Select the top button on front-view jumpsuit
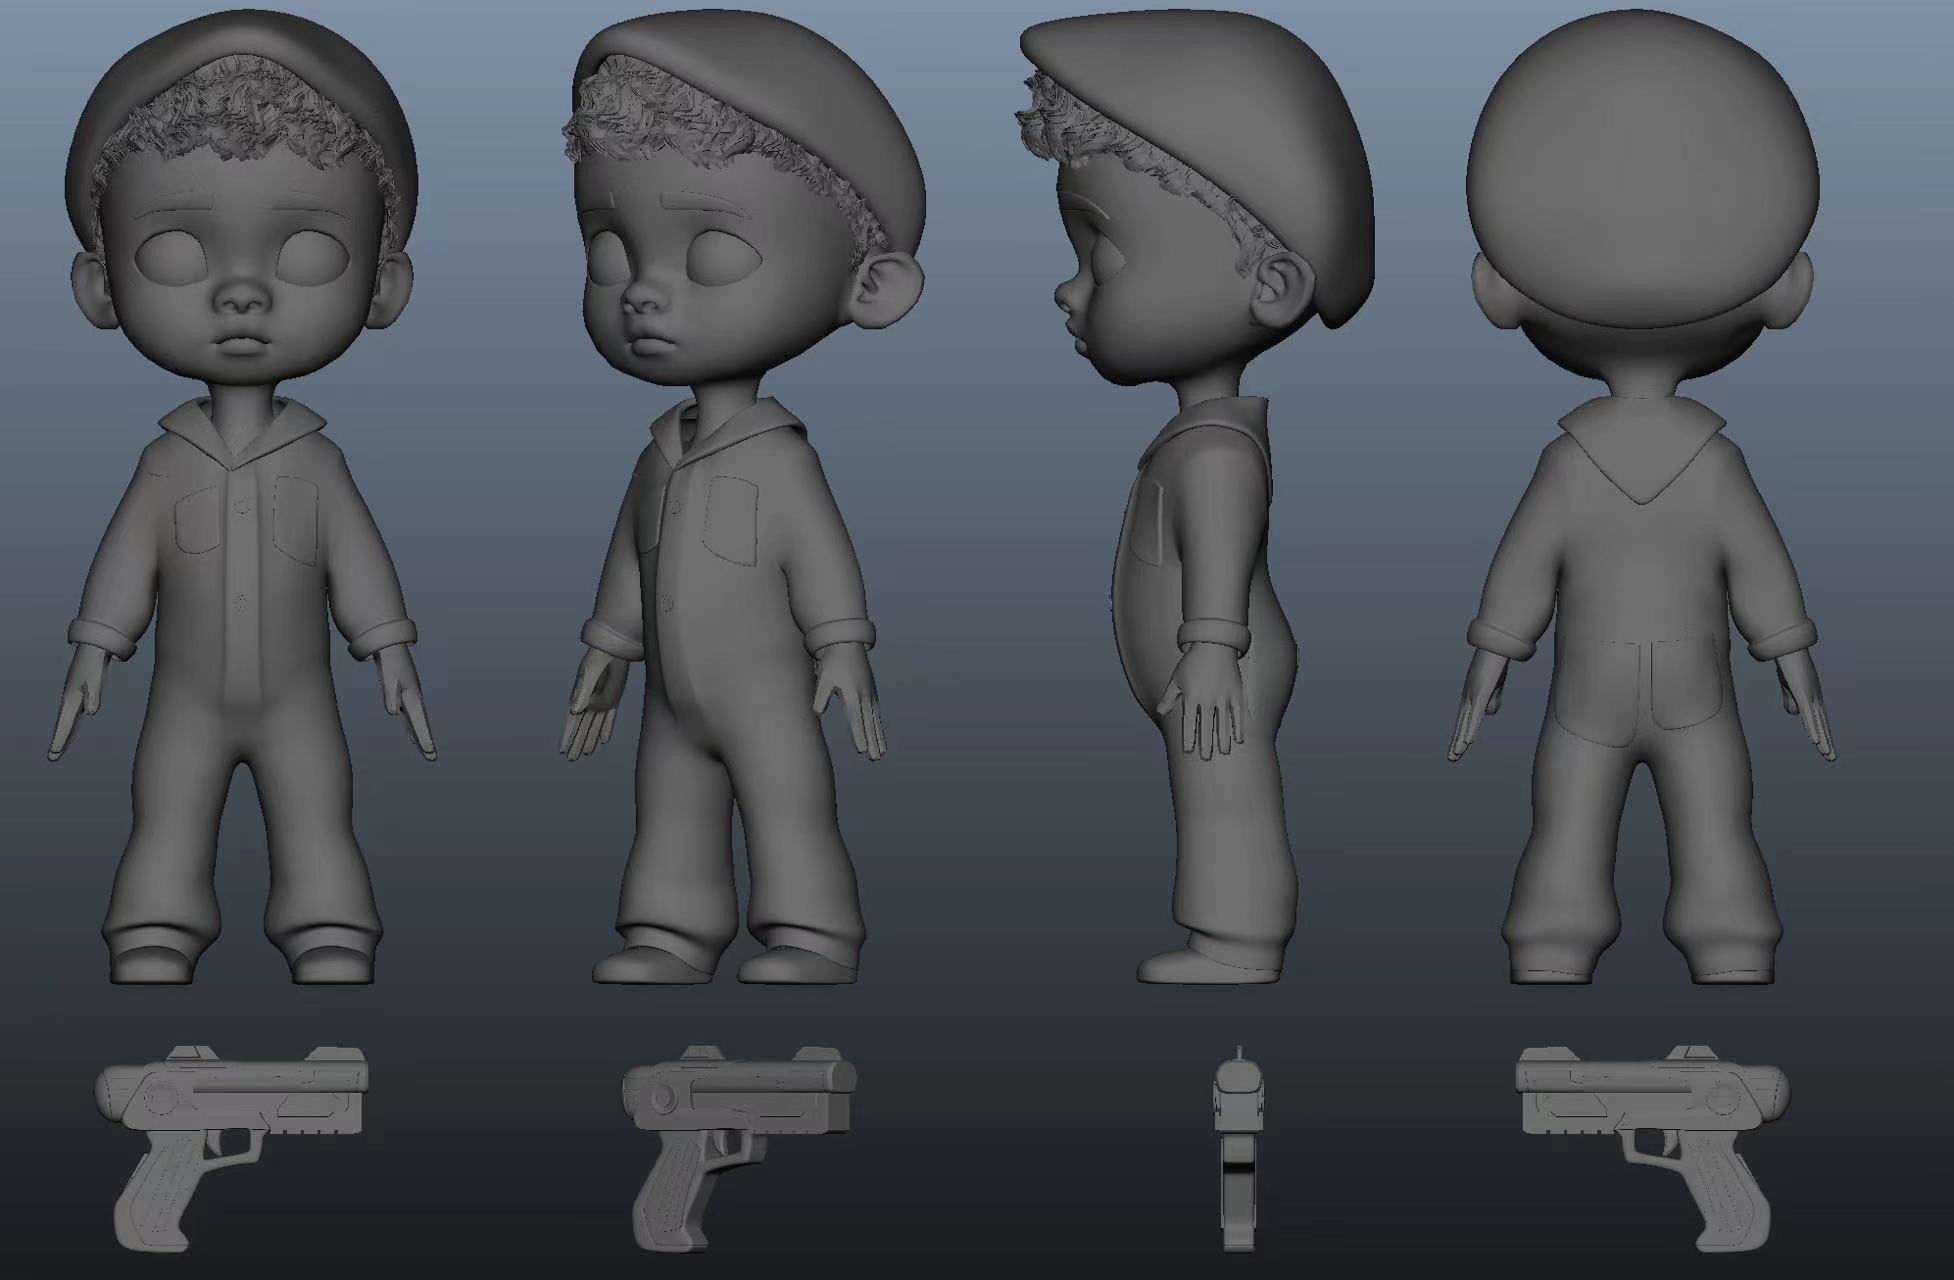Image resolution: width=1954 pixels, height=1280 pixels. pos(242,508)
